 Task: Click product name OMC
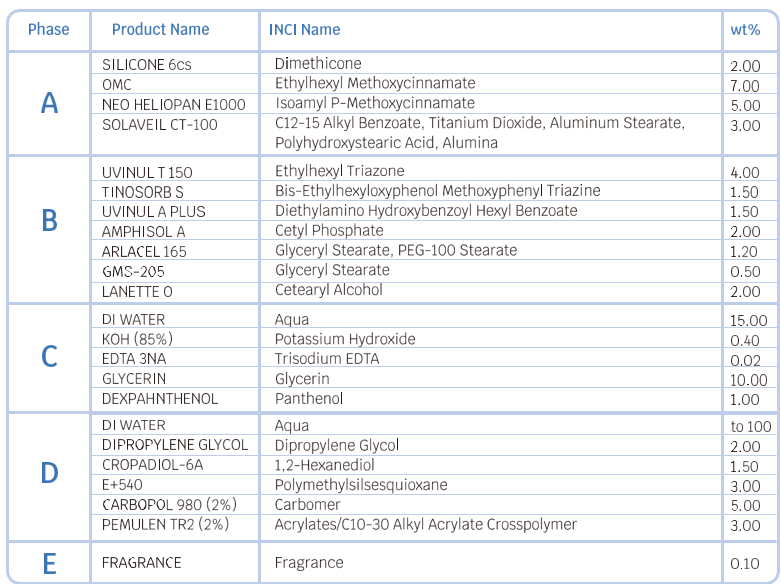[x=117, y=85]
